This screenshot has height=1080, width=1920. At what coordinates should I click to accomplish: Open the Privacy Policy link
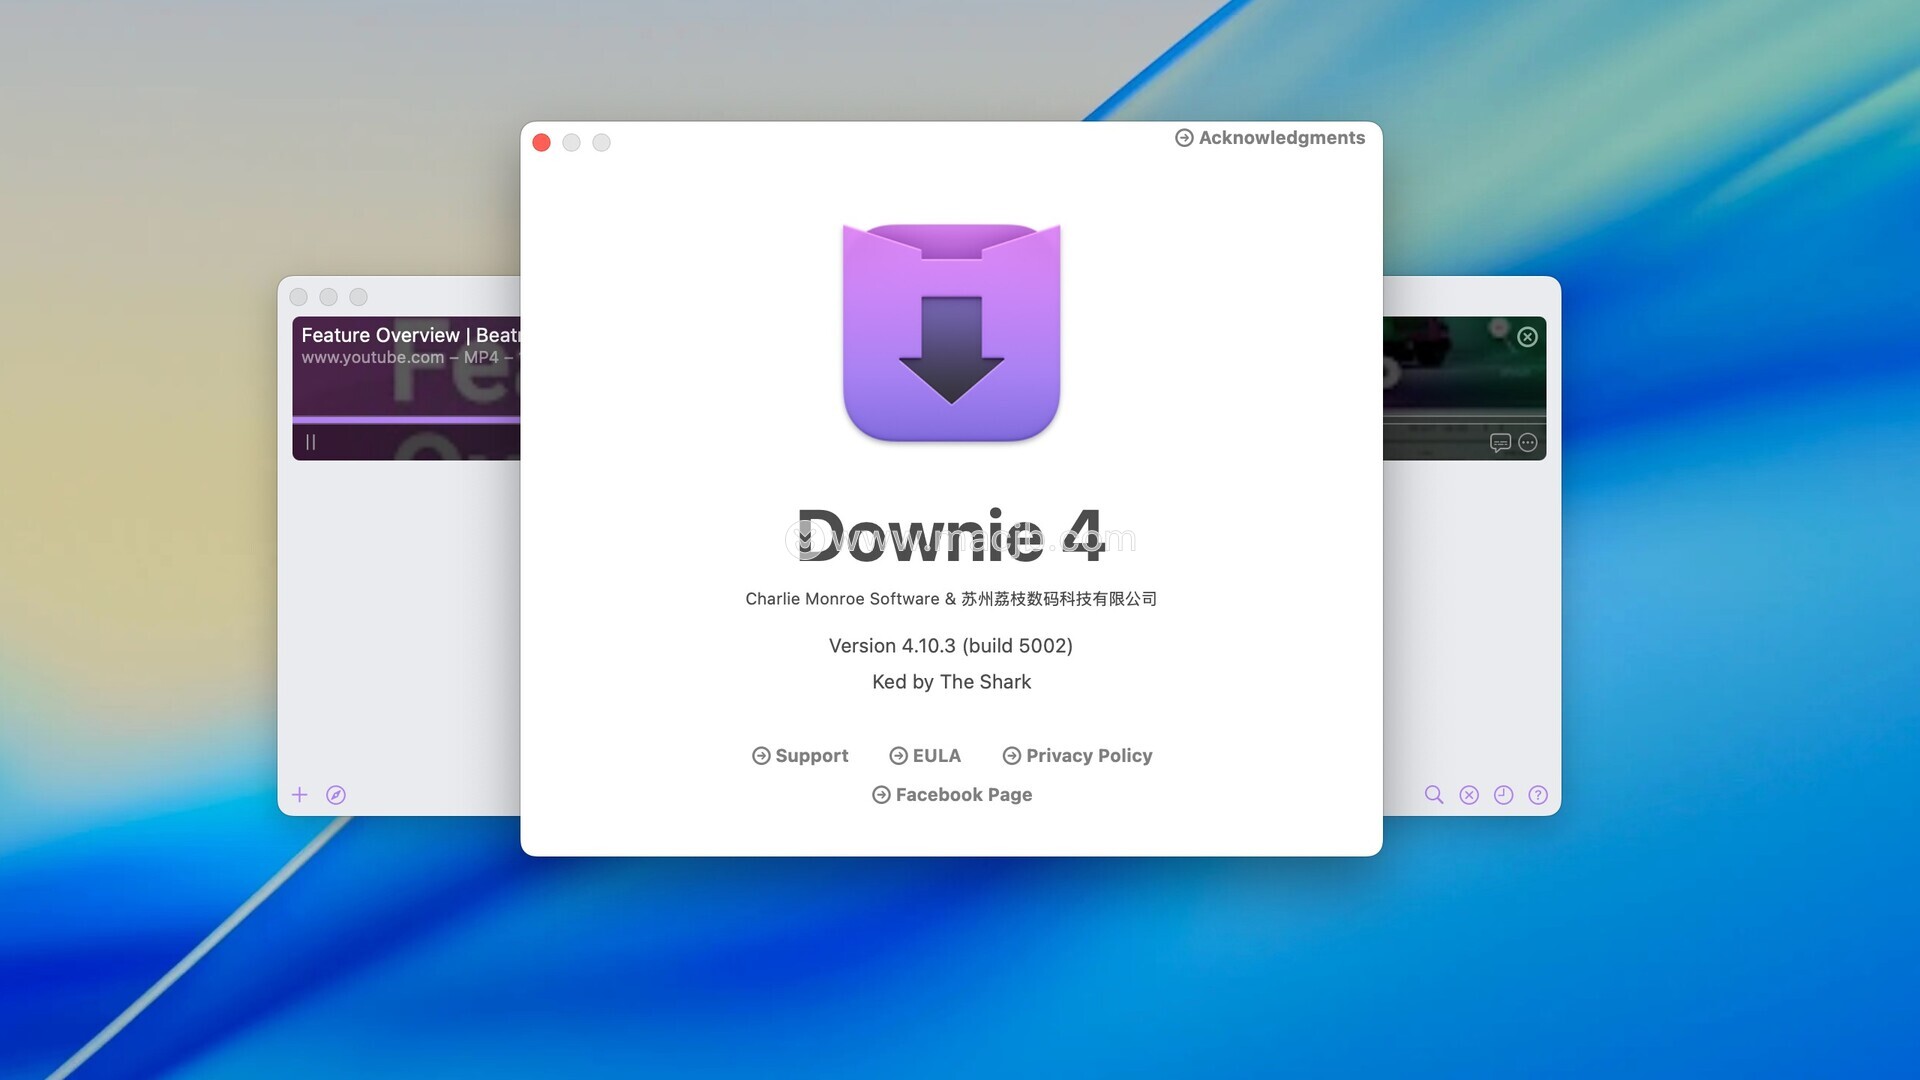[1077, 756]
